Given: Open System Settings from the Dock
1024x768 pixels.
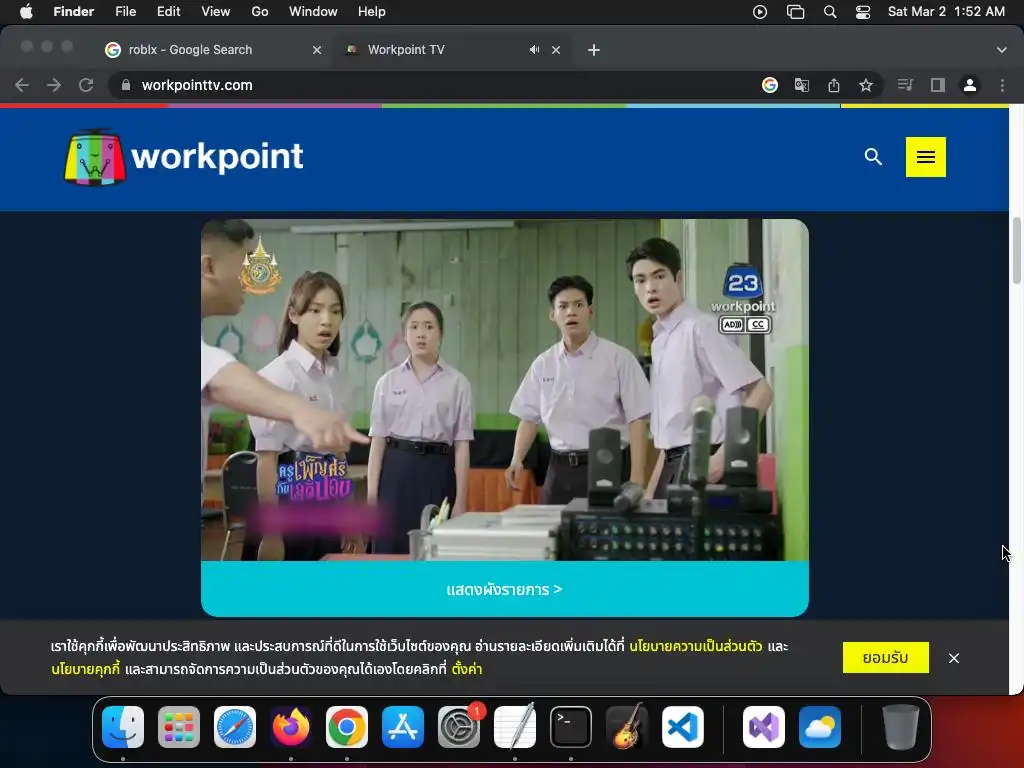Looking at the screenshot, I should click(x=459, y=727).
